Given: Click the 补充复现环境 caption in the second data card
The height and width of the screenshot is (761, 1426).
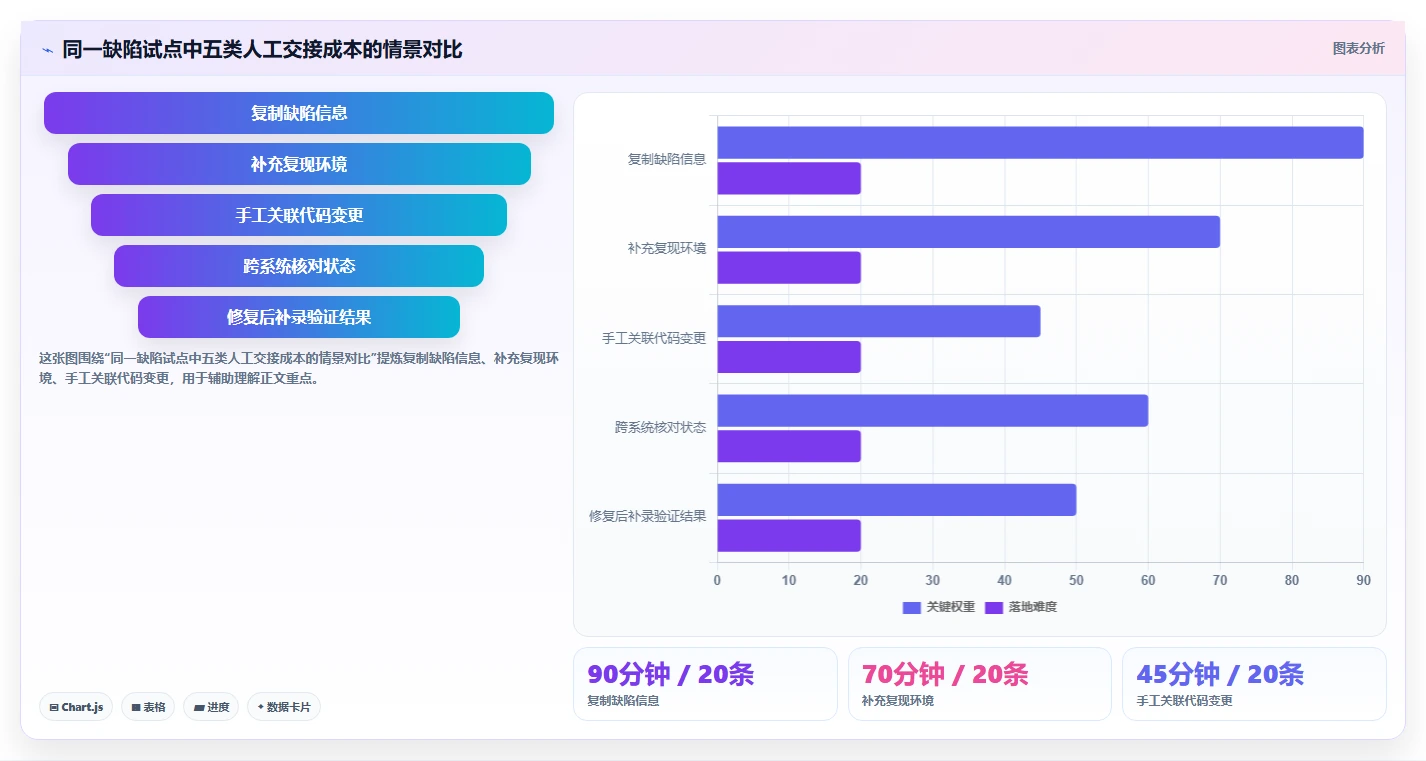Looking at the screenshot, I should [898, 701].
